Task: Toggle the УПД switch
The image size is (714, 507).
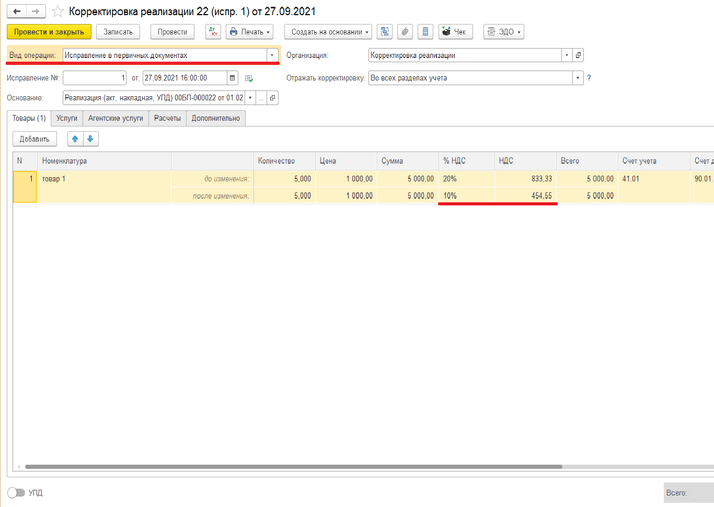Action: (x=16, y=493)
